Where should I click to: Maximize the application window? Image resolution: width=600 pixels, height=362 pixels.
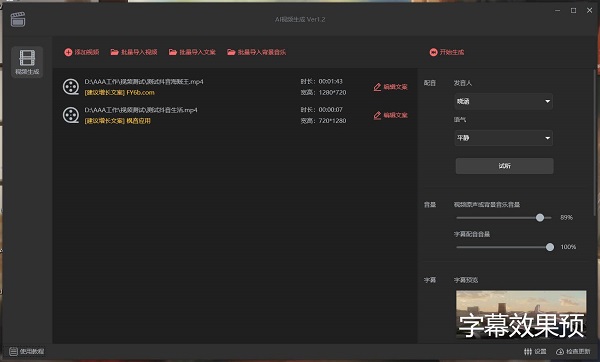click(x=573, y=11)
